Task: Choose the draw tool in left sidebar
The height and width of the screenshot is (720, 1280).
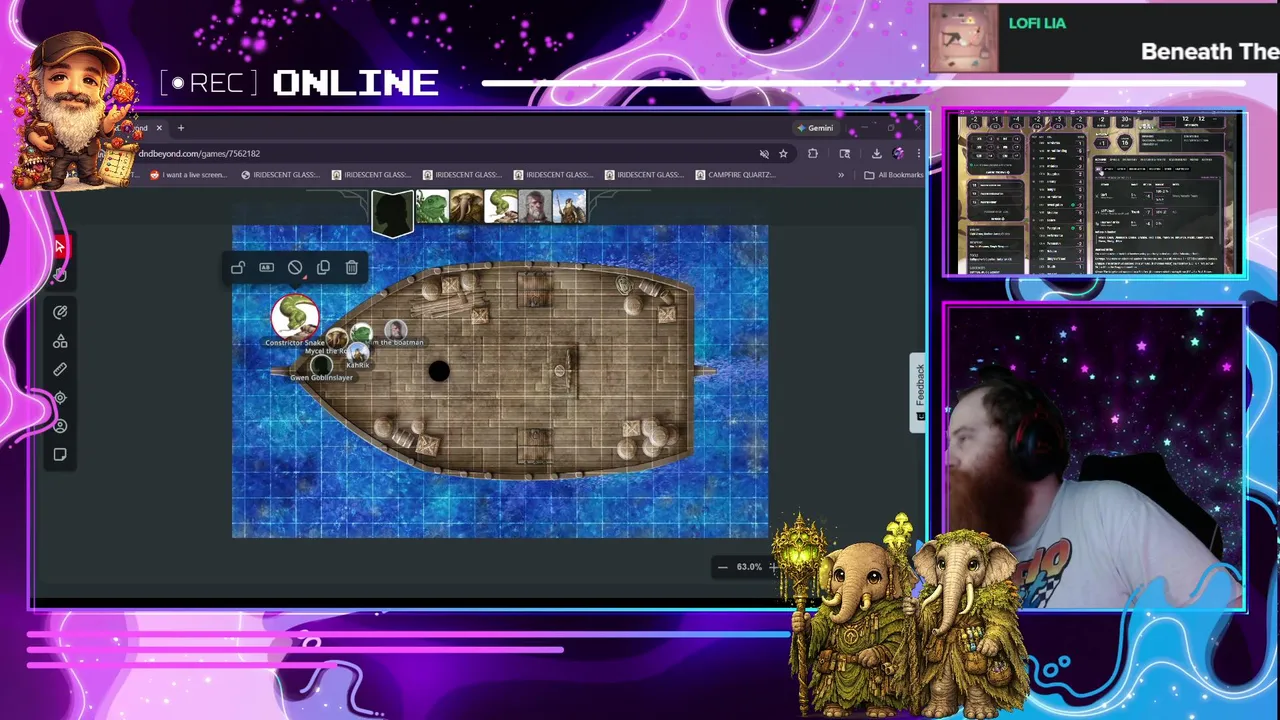Action: click(60, 312)
